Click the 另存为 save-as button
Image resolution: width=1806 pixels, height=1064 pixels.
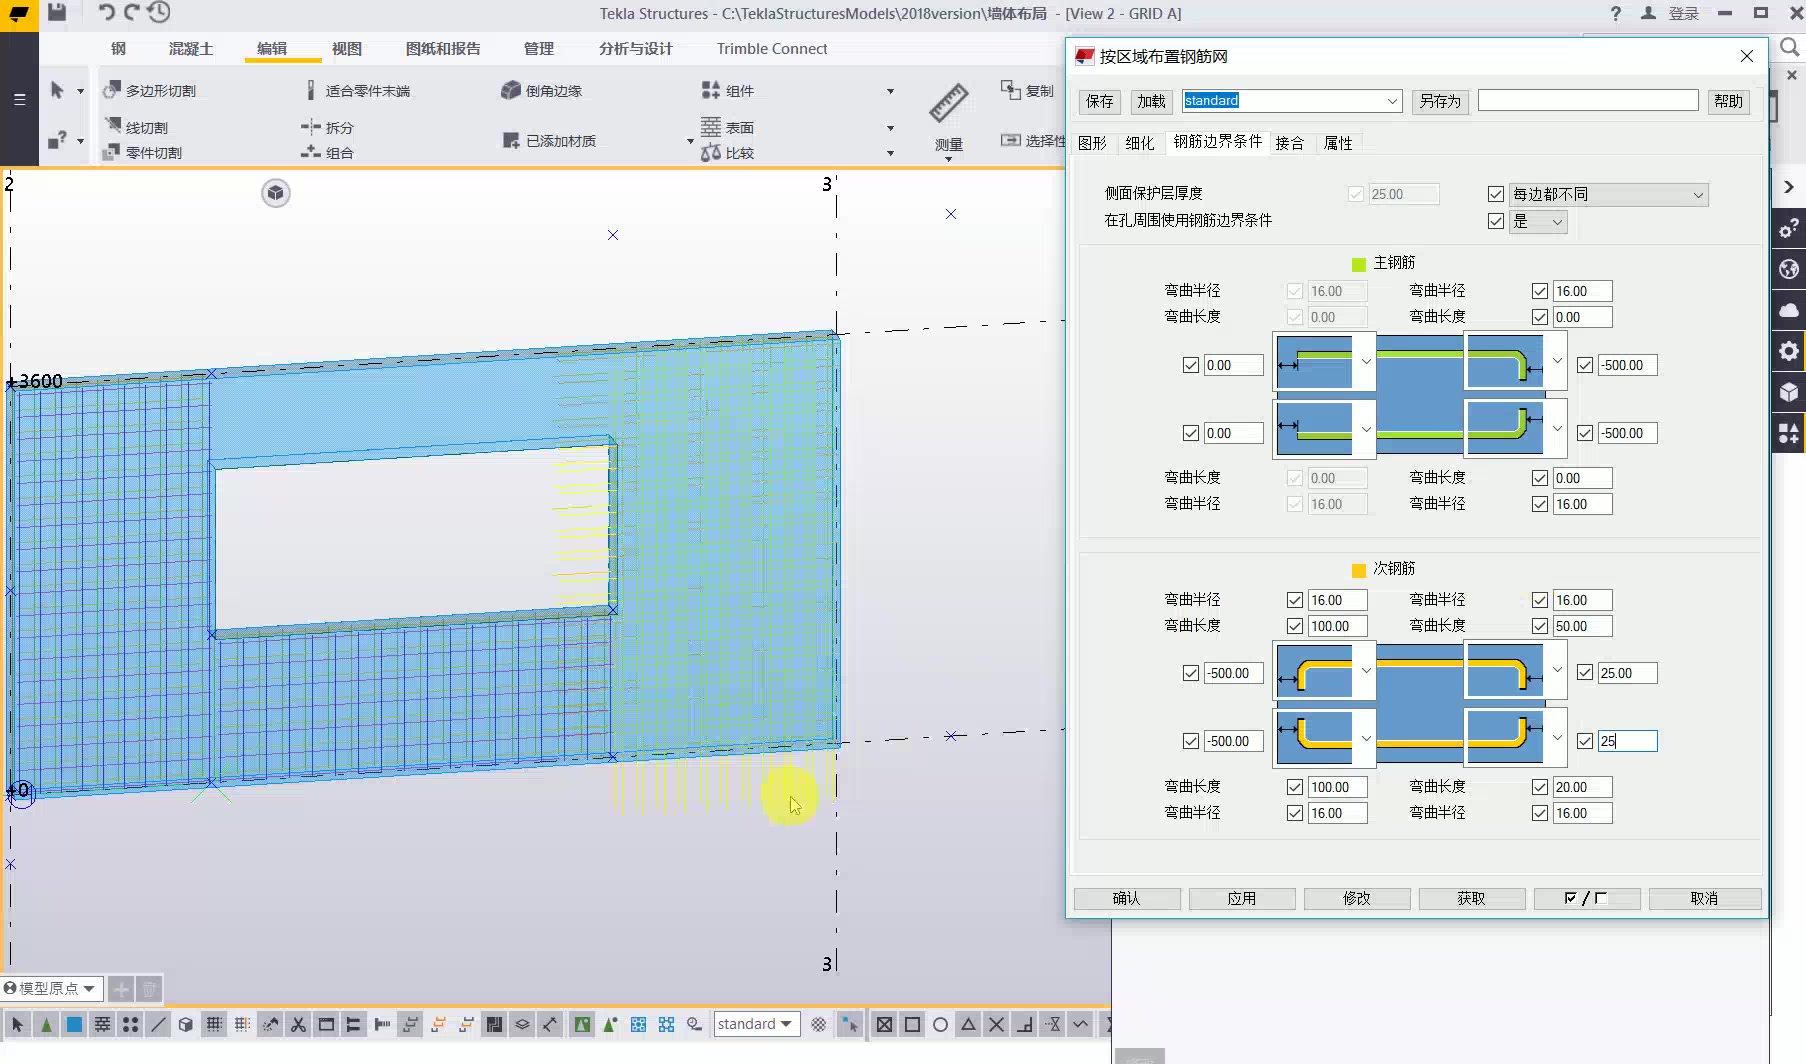[1439, 101]
